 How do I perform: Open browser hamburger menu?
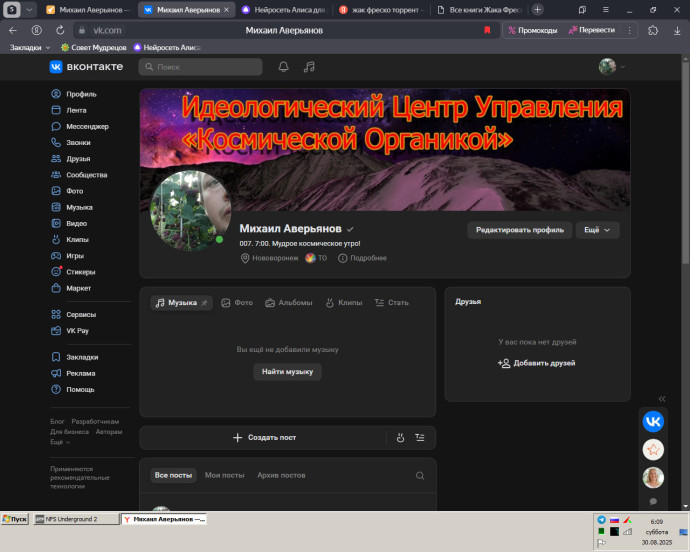click(x=606, y=10)
